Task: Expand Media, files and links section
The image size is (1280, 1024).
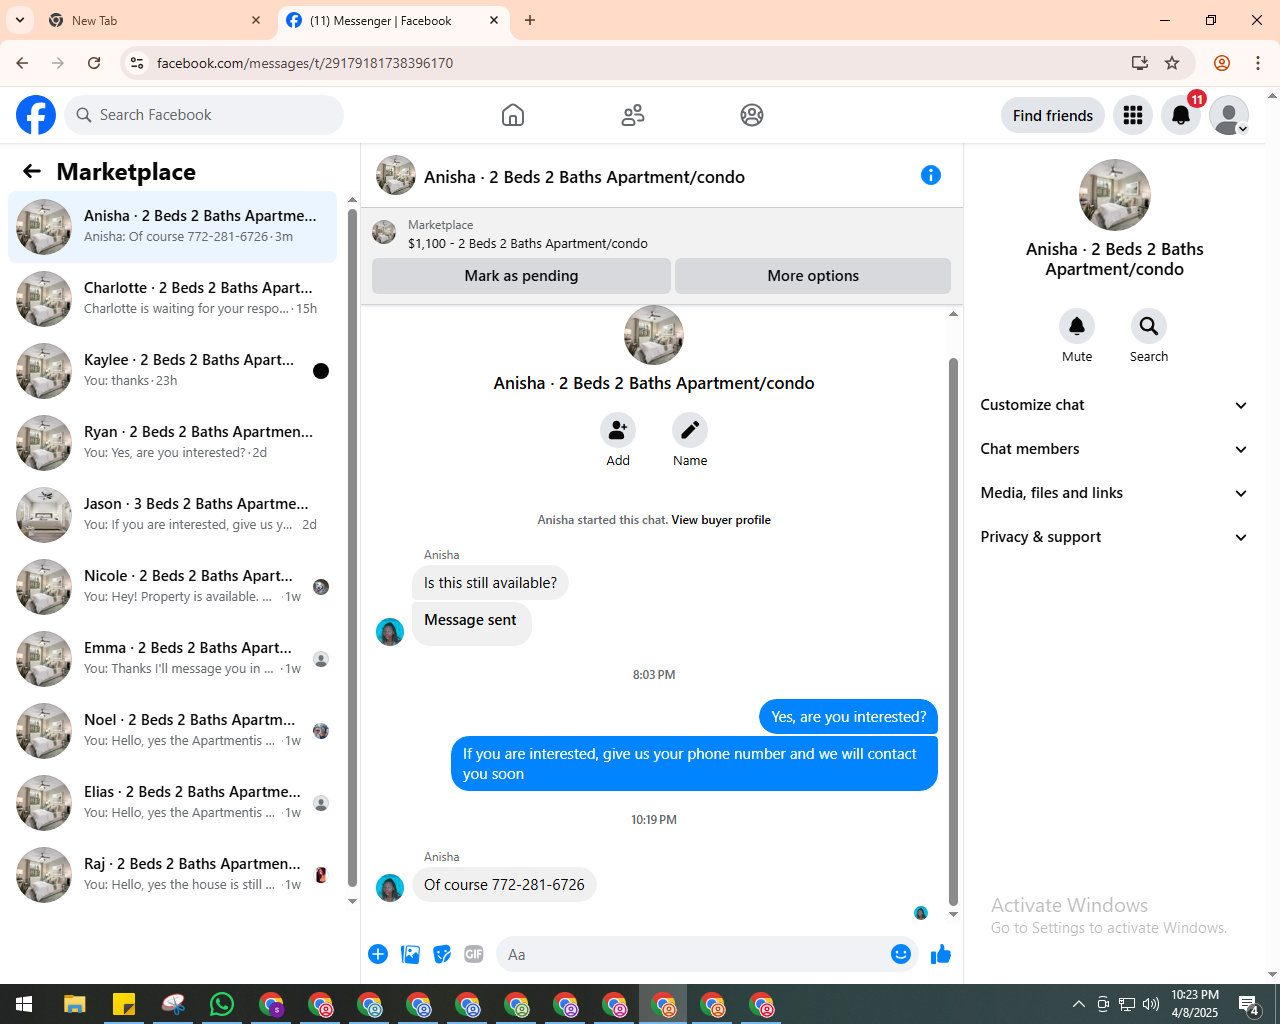Action: [x=1114, y=493]
